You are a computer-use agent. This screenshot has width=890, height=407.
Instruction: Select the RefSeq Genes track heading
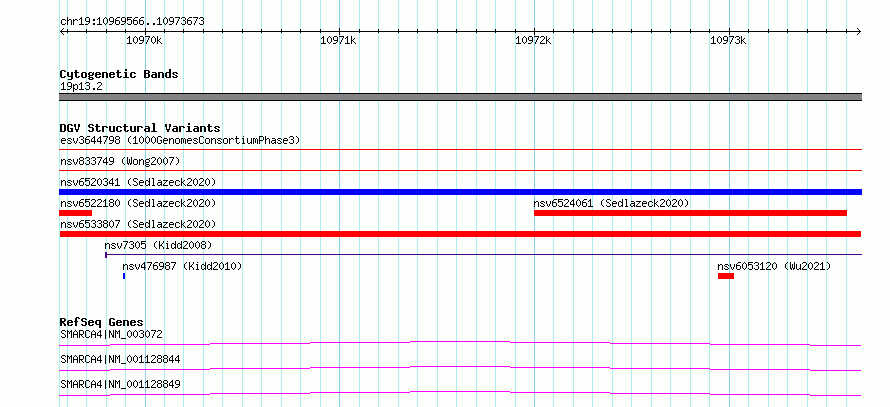coord(102,322)
